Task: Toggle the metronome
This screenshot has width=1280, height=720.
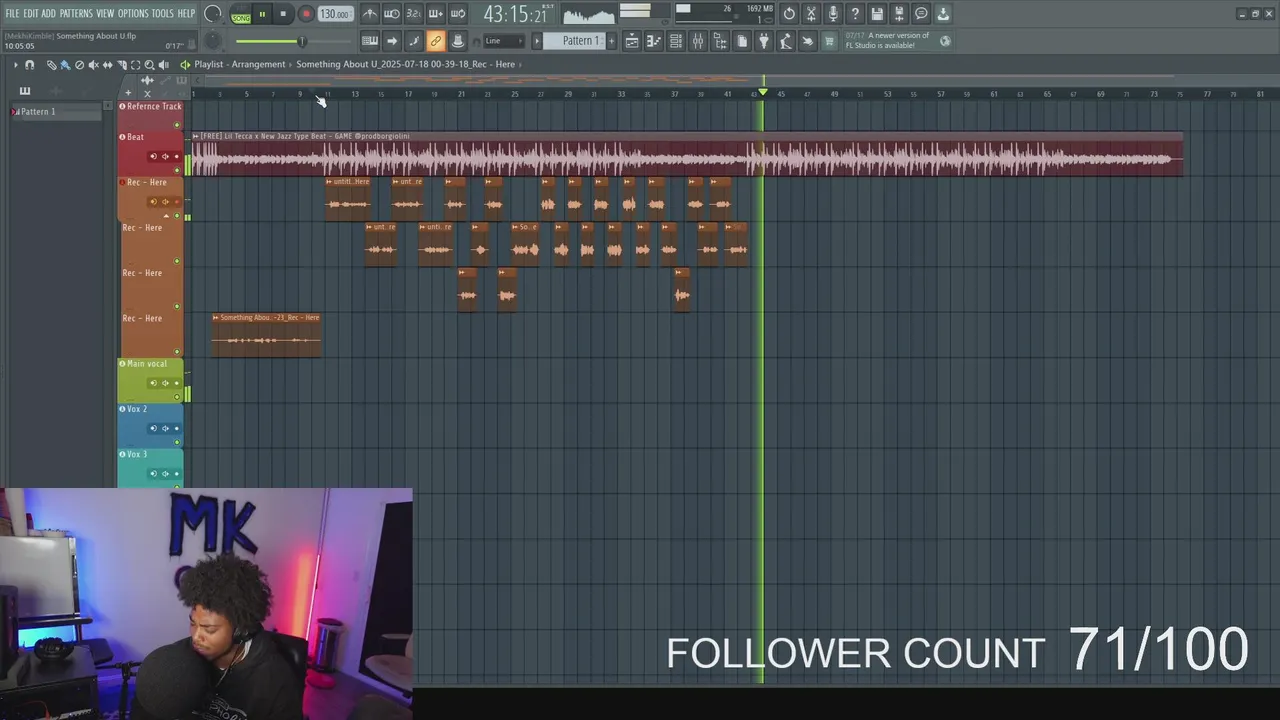Action: click(x=370, y=14)
